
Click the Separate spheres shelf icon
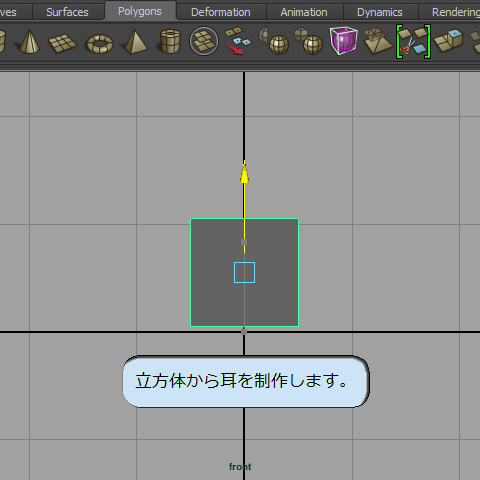[309, 41]
